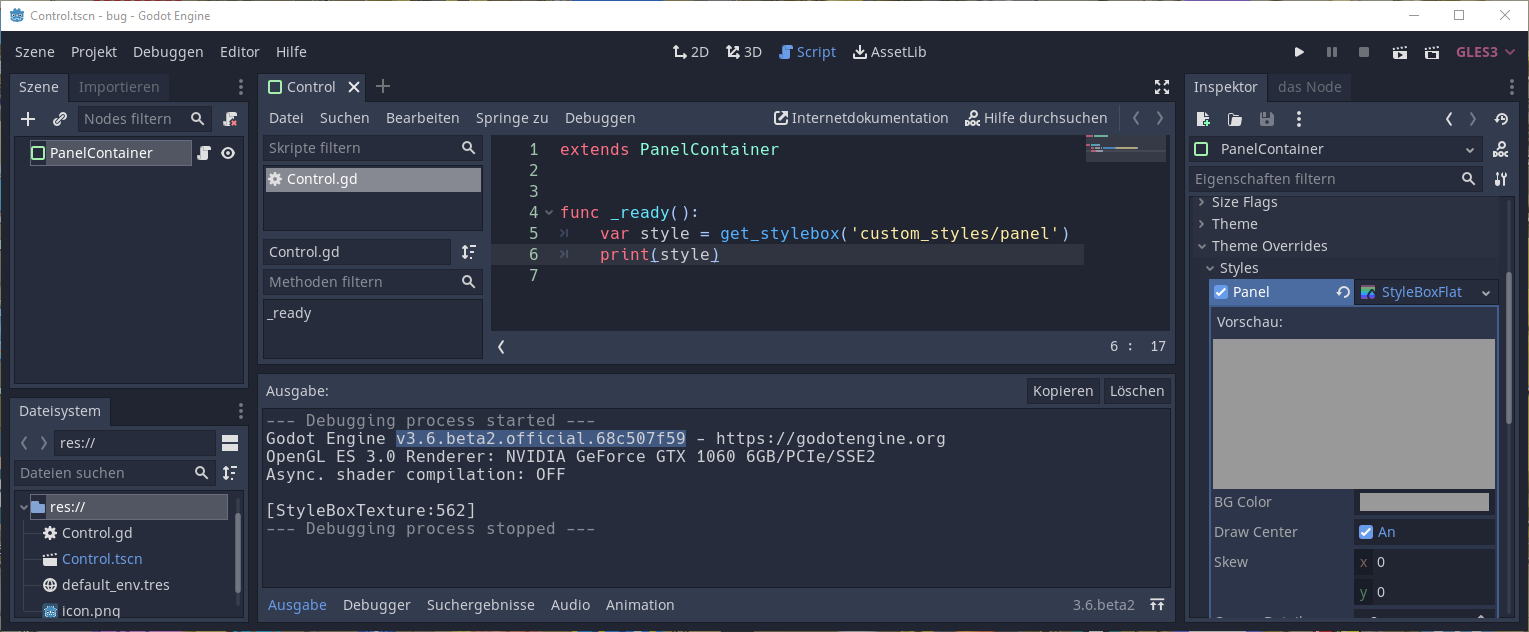
Task: Play the project with the play button
Action: [x=1299, y=52]
